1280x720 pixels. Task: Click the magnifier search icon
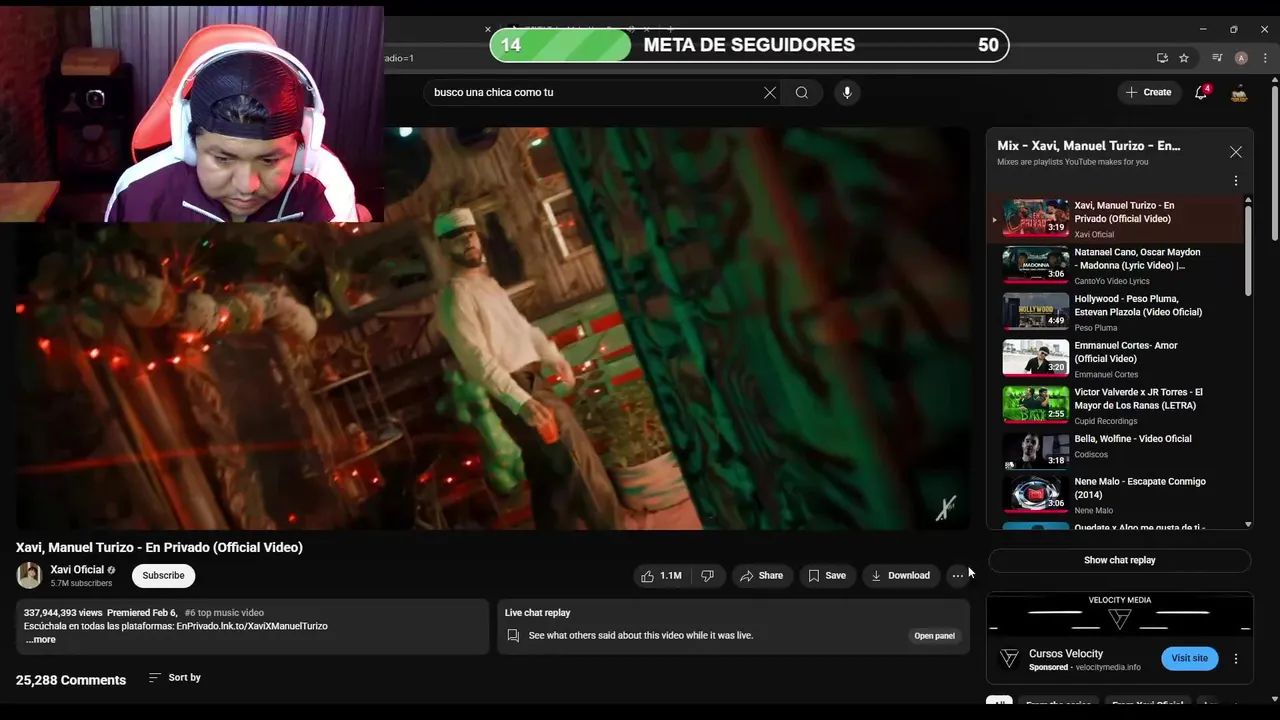802,92
